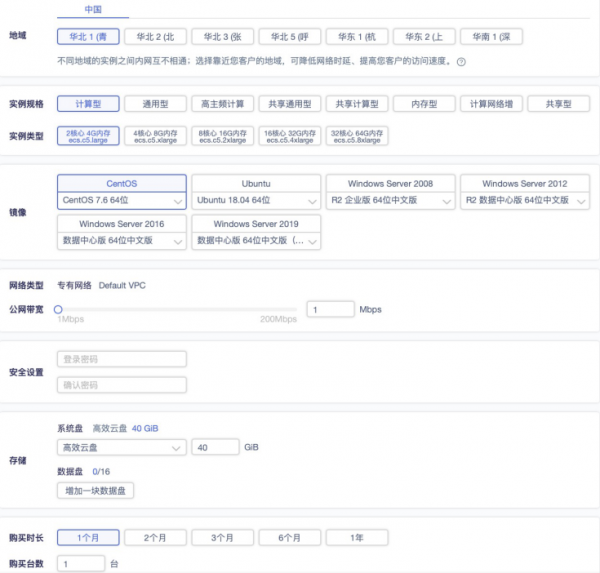Click the help icon after the region description
Screen dimensions: 600x573
tap(462, 62)
